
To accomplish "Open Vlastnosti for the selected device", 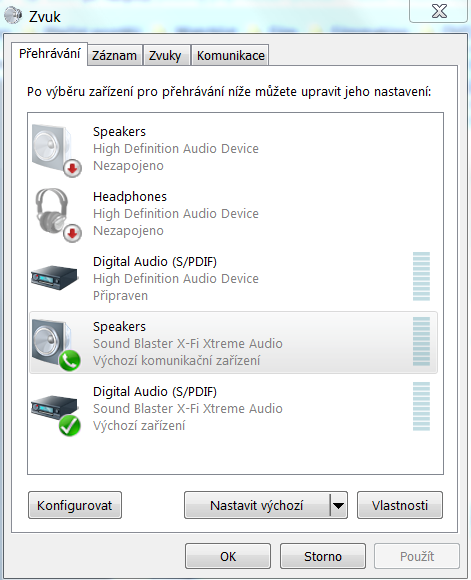I will tap(400, 505).
